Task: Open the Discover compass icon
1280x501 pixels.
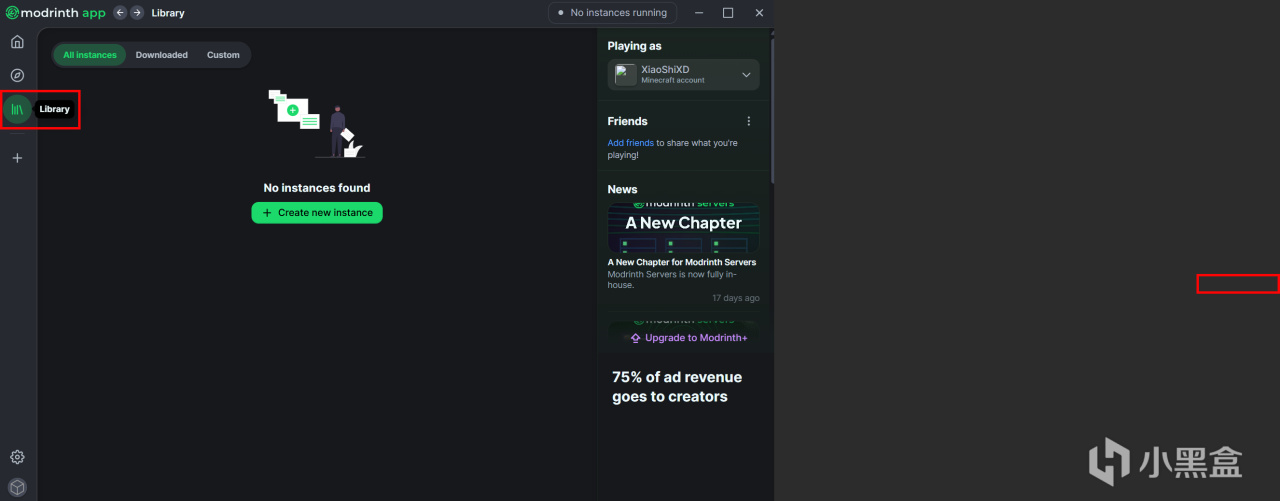Action: click(x=17, y=75)
